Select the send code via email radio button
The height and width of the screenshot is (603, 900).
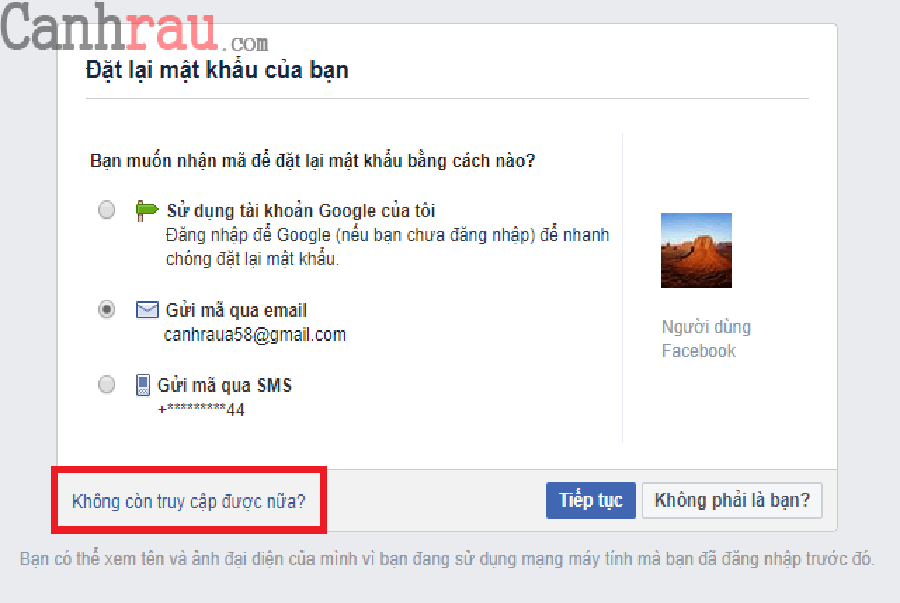click(106, 310)
